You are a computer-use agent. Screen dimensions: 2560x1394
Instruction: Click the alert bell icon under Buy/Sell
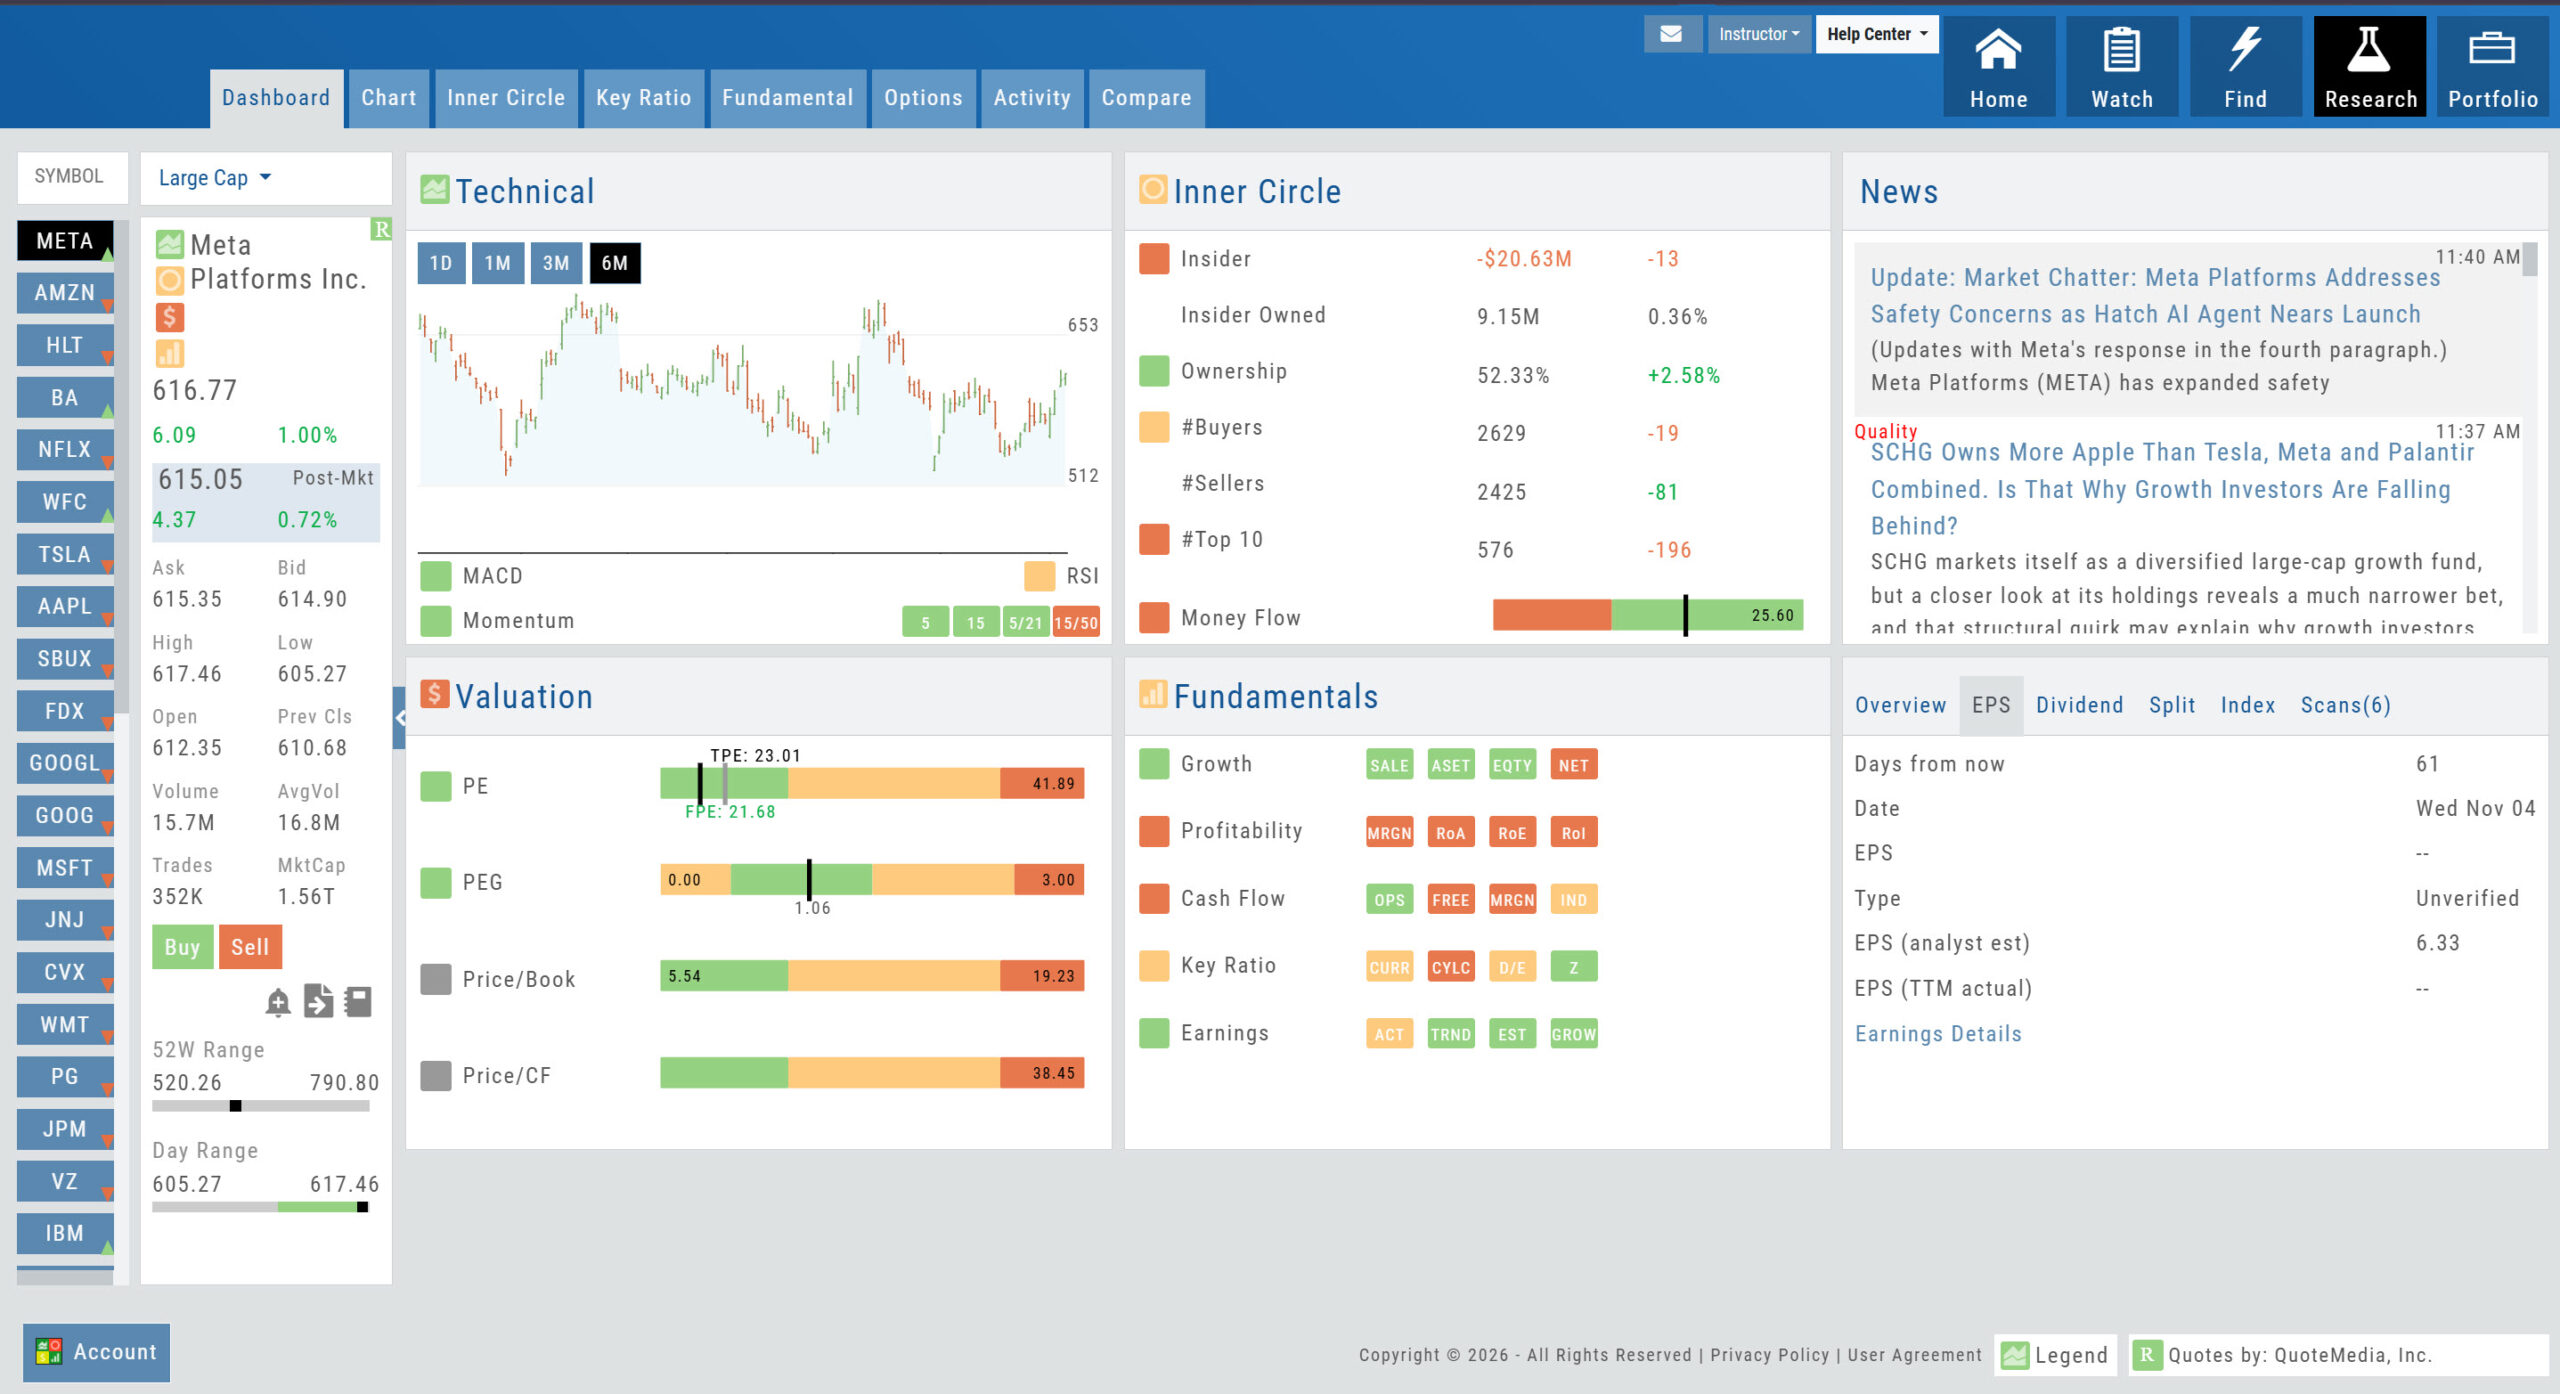(x=278, y=1002)
